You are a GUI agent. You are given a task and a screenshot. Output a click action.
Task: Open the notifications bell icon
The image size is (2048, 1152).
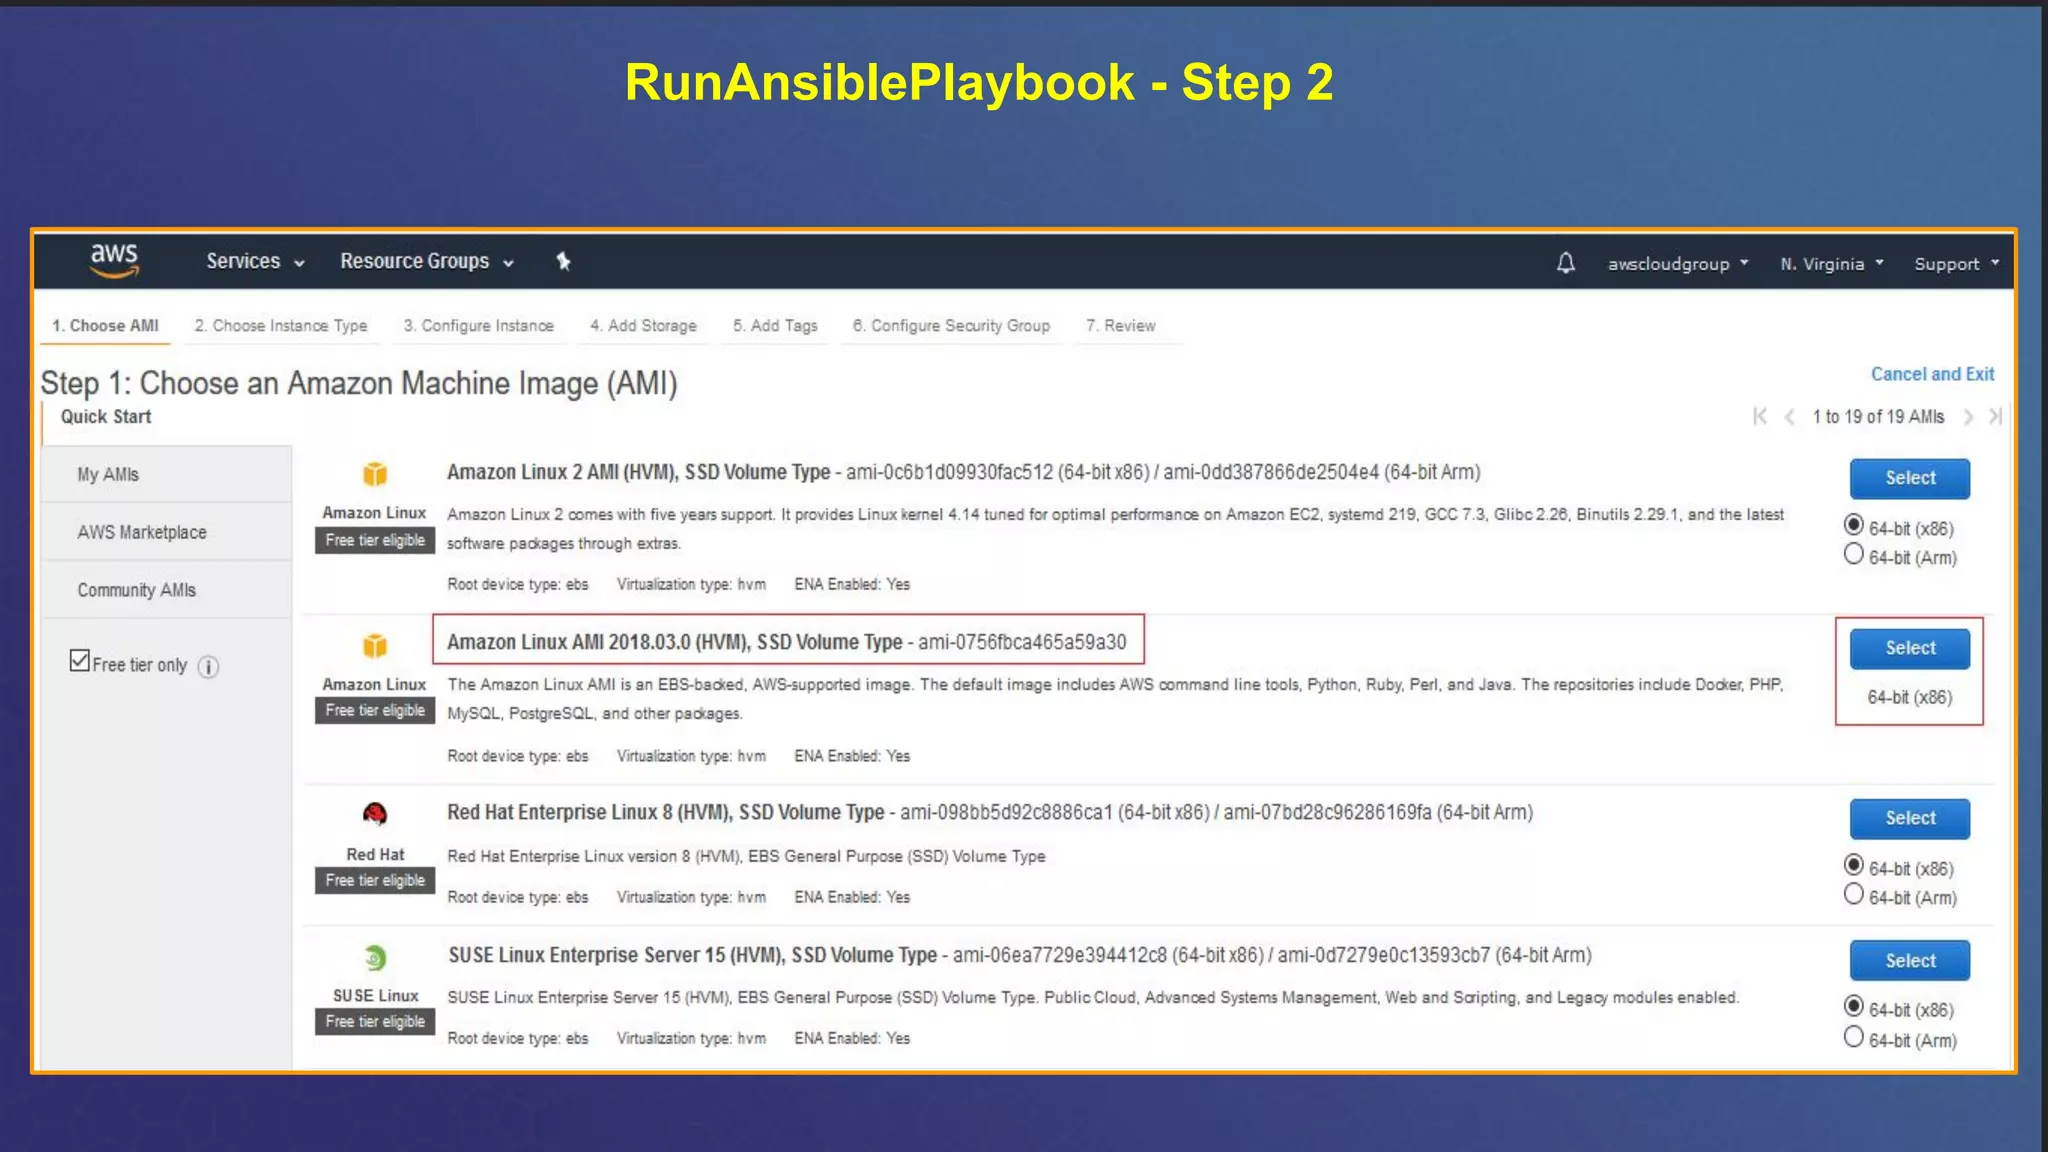pos(1566,263)
